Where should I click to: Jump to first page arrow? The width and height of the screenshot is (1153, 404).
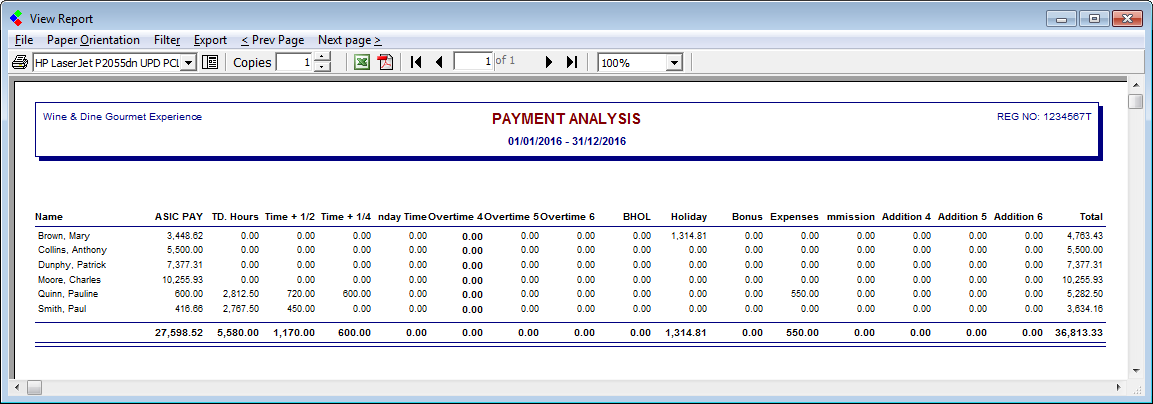(x=417, y=63)
